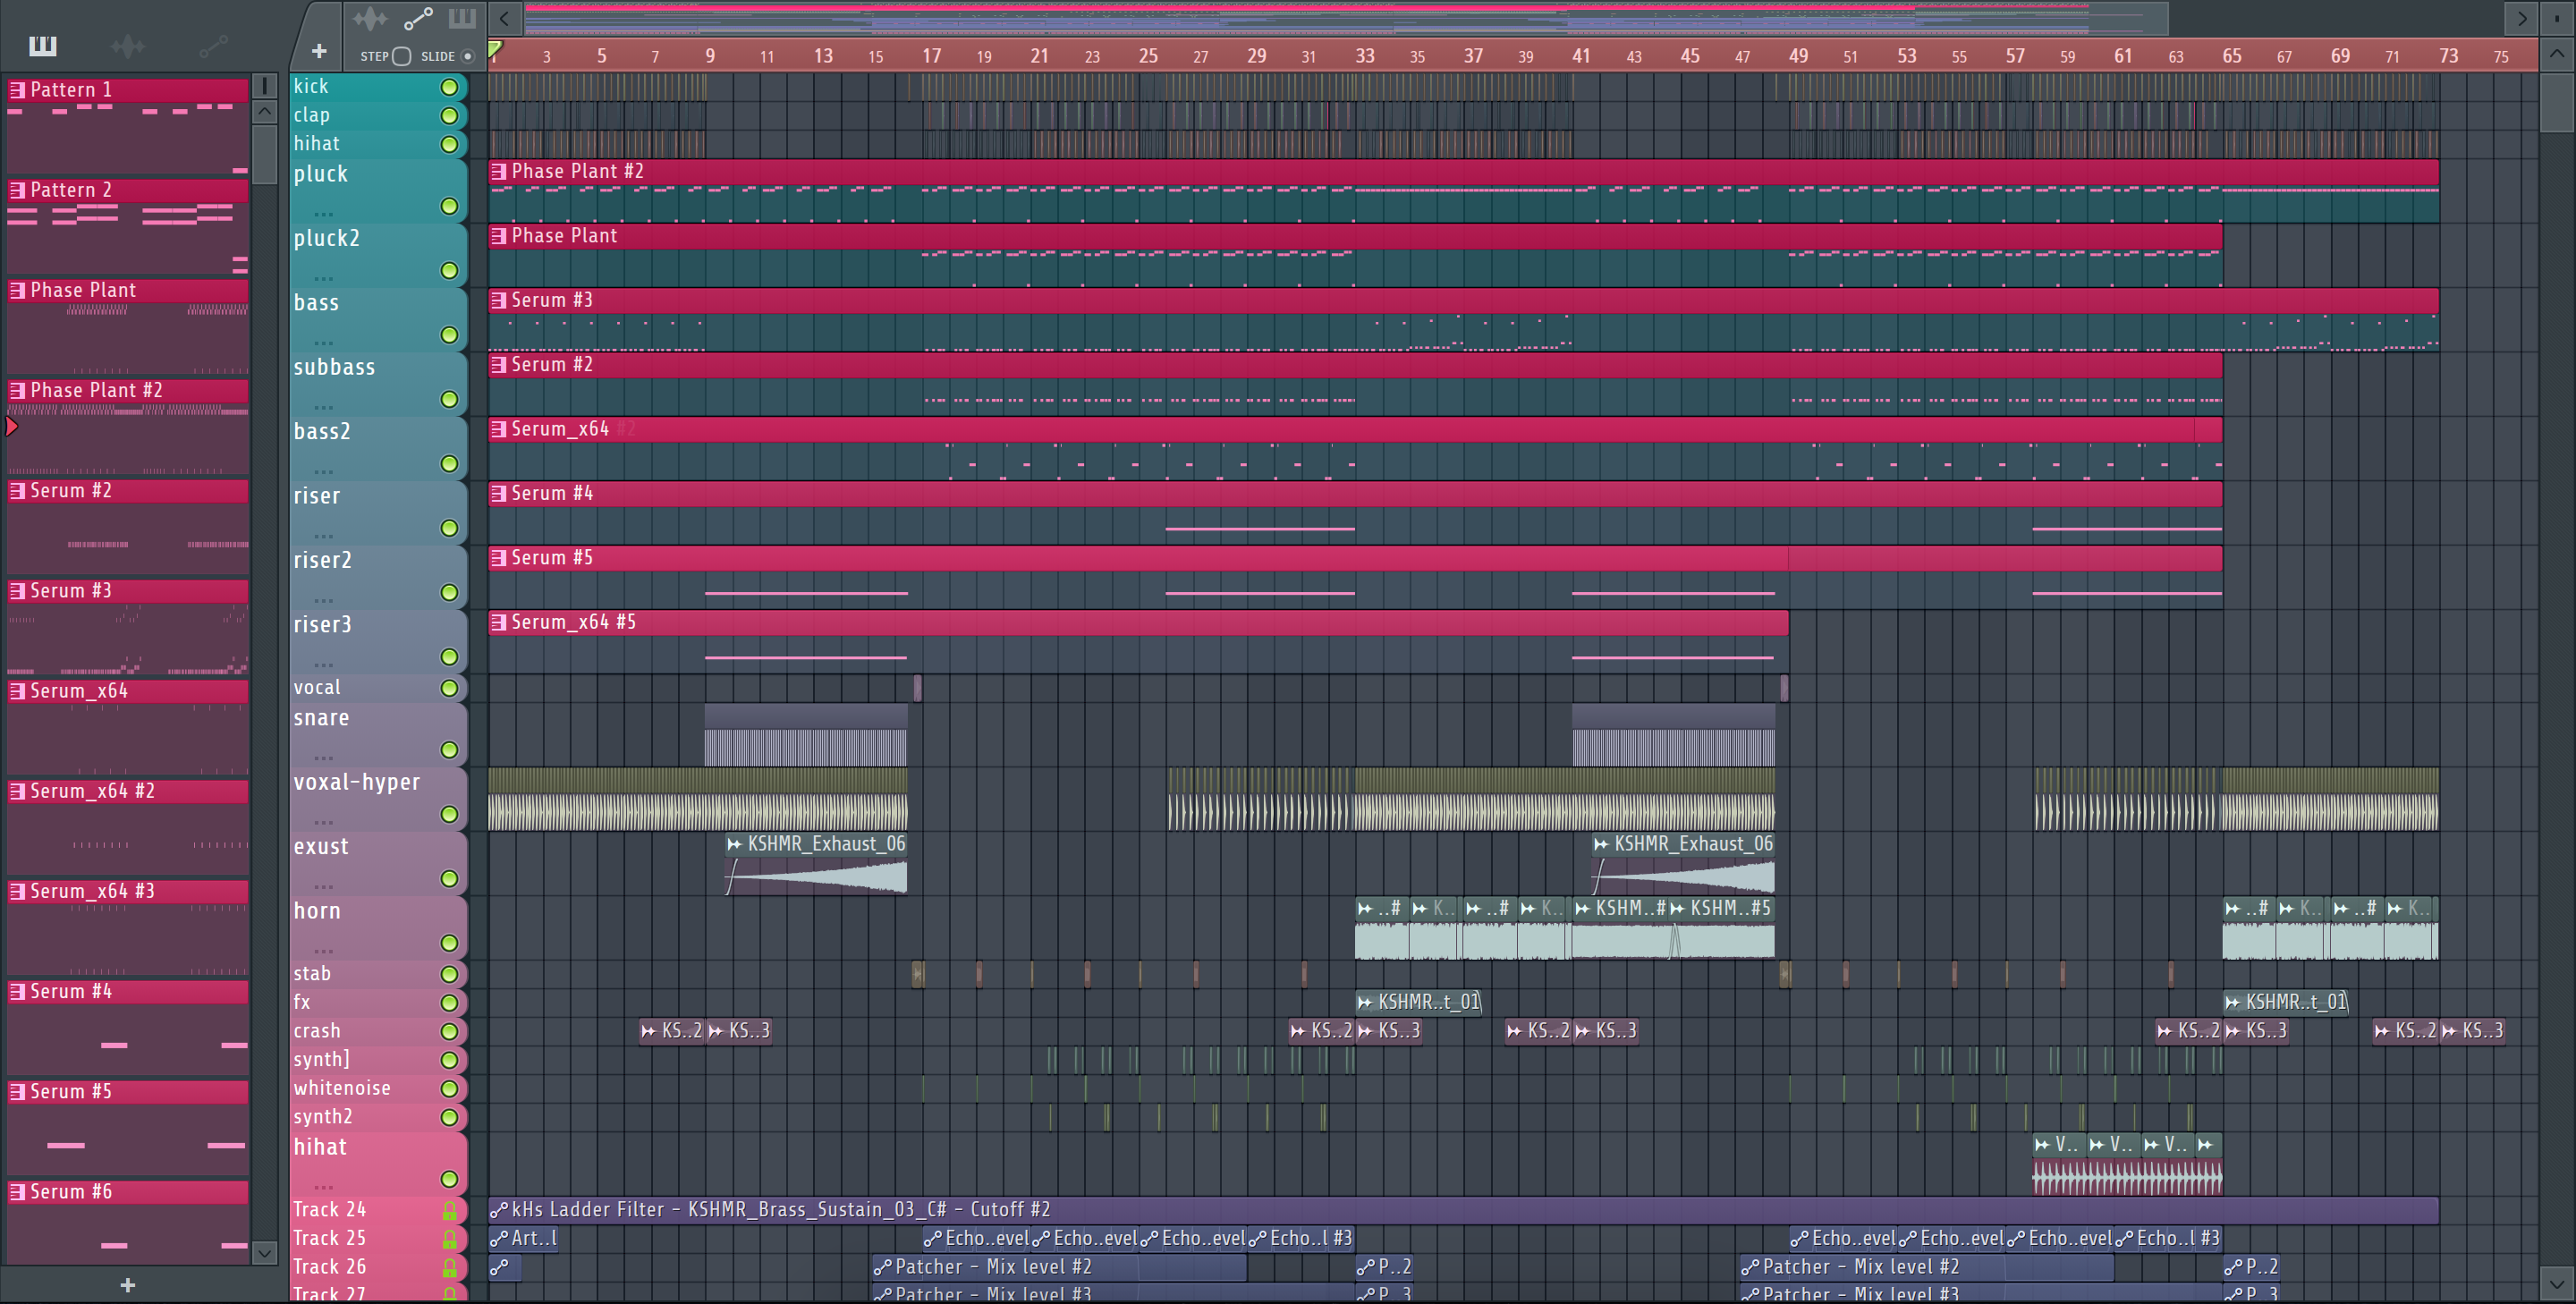The width and height of the screenshot is (2576, 1304).
Task: Click the synth2 track label
Action: (323, 1117)
